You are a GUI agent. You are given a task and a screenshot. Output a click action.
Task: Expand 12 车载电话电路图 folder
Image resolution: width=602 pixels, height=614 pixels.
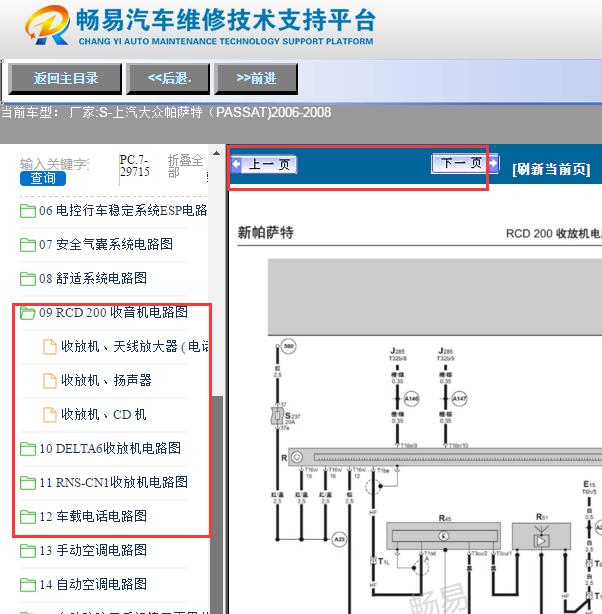point(93,517)
